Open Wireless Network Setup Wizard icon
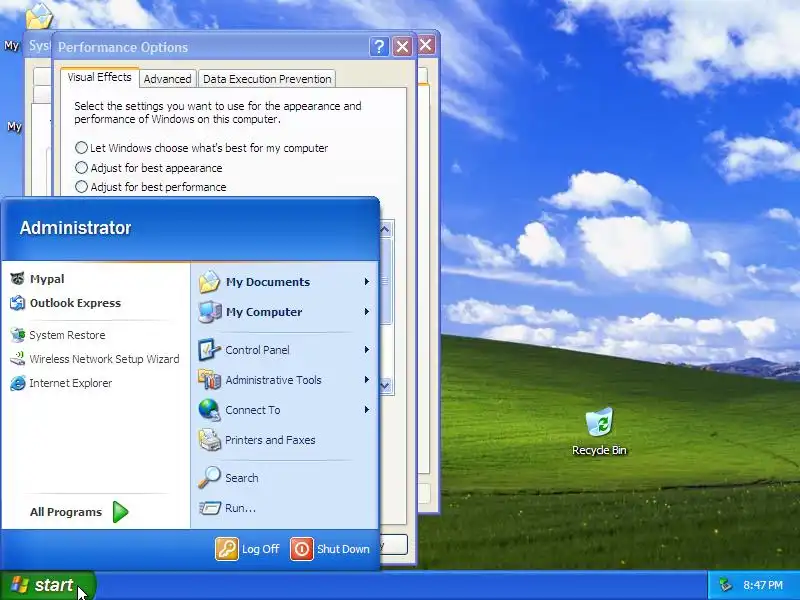Viewport: 800px width, 600px height. [x=17, y=359]
